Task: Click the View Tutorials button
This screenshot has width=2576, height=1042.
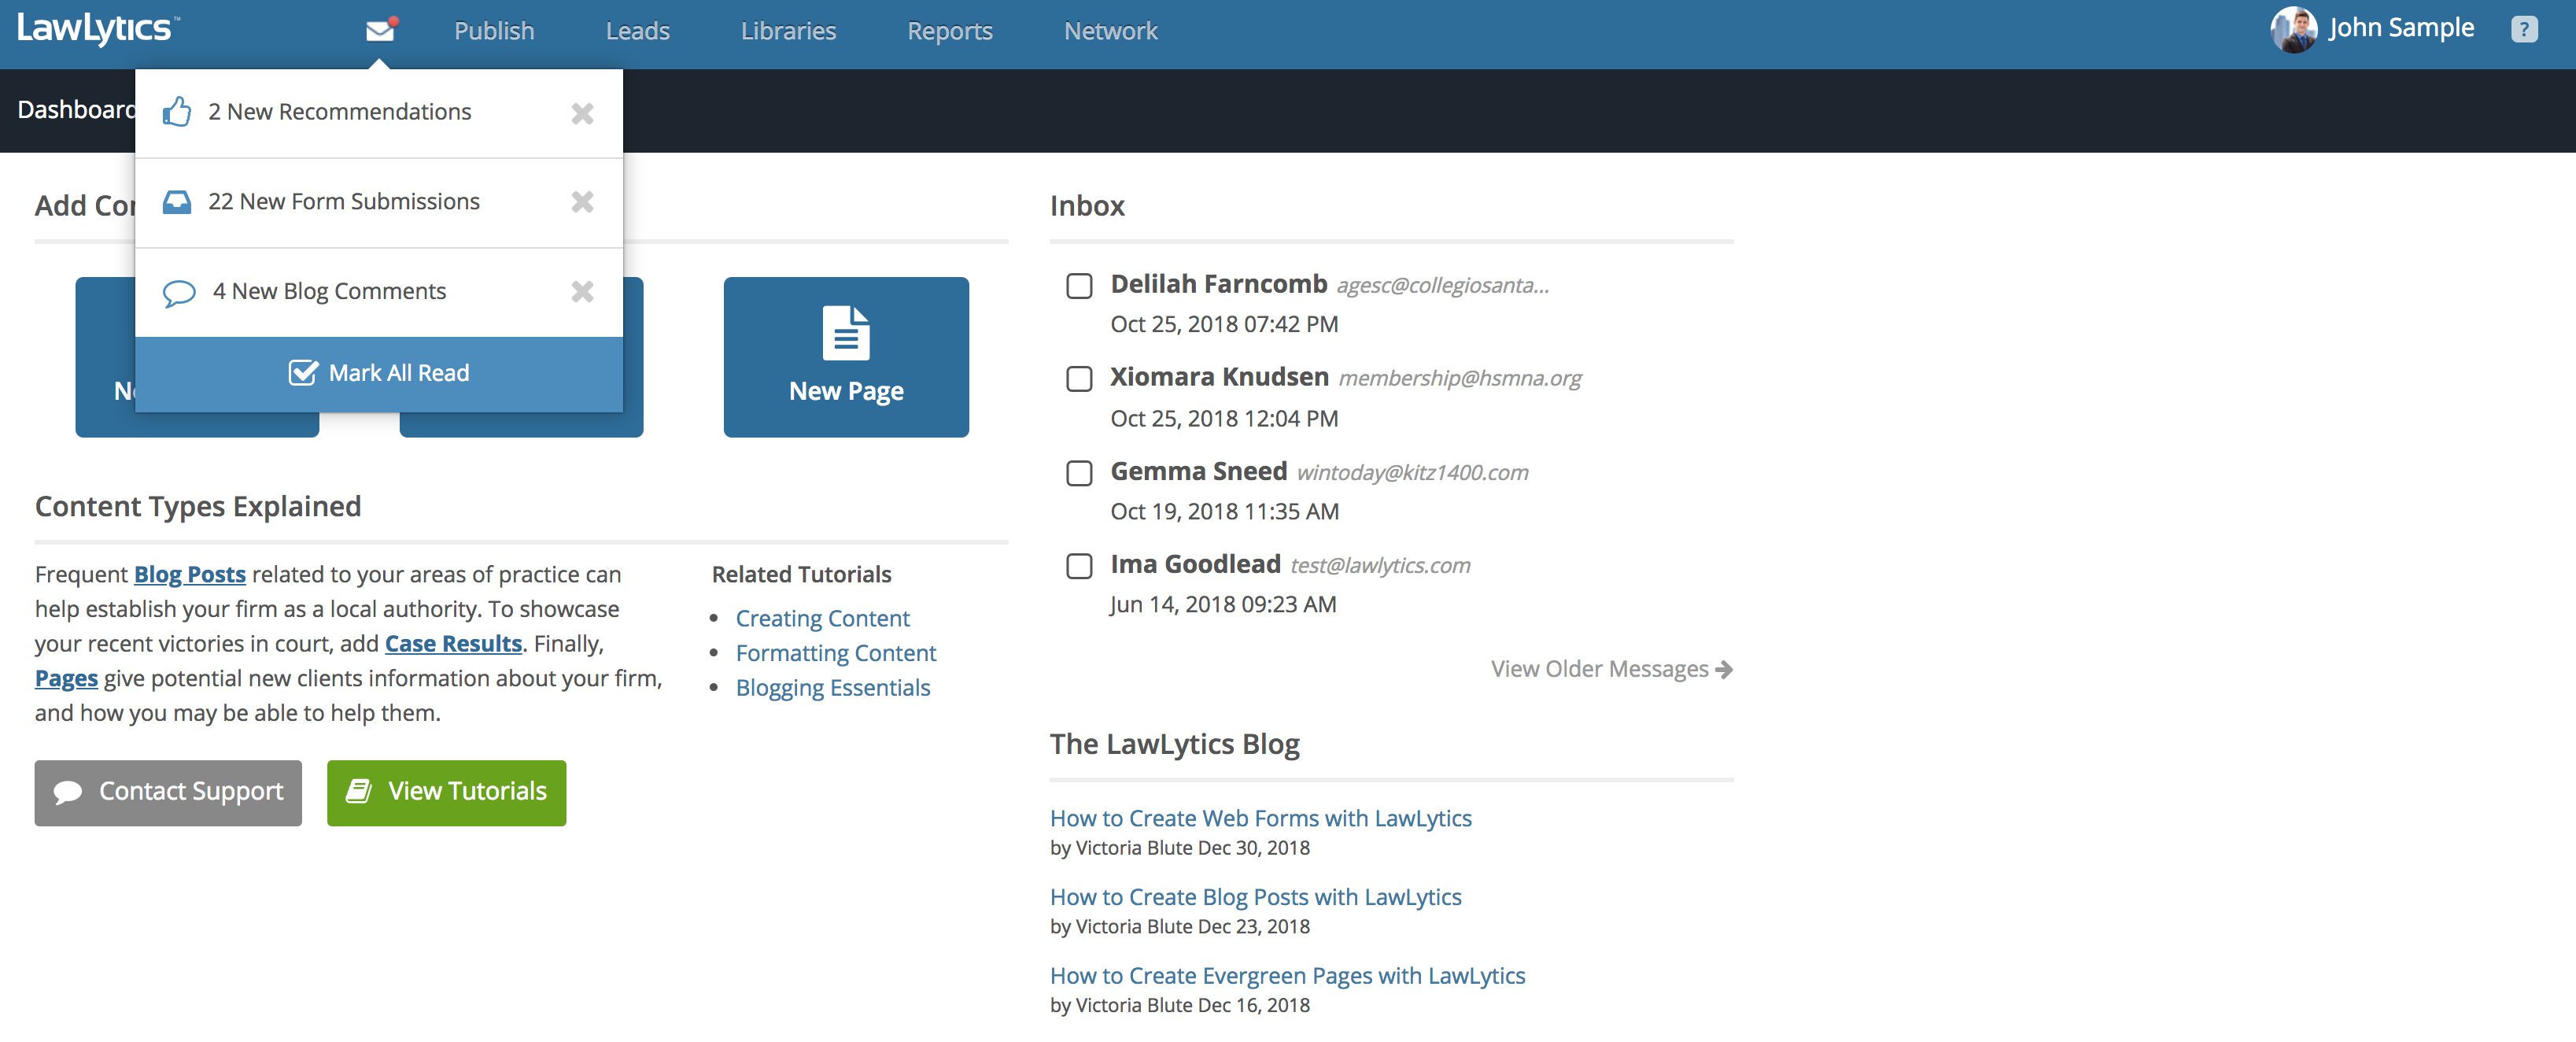Action: (446, 793)
